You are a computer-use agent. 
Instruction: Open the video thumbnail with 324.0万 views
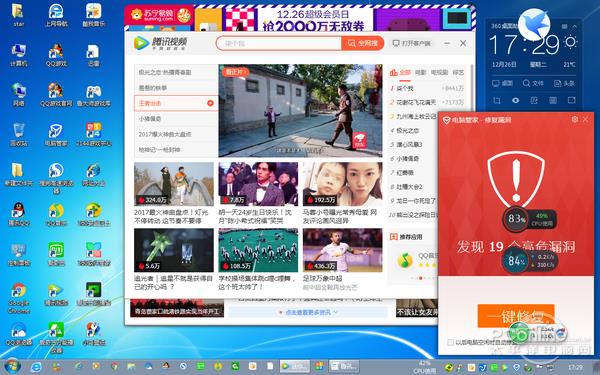point(174,184)
